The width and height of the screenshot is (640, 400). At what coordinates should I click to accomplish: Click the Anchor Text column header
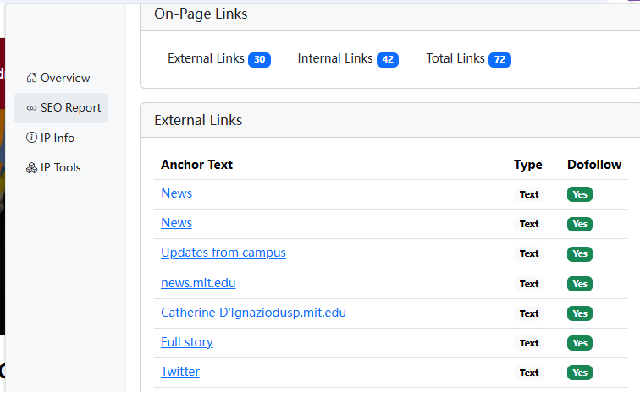coord(197,164)
